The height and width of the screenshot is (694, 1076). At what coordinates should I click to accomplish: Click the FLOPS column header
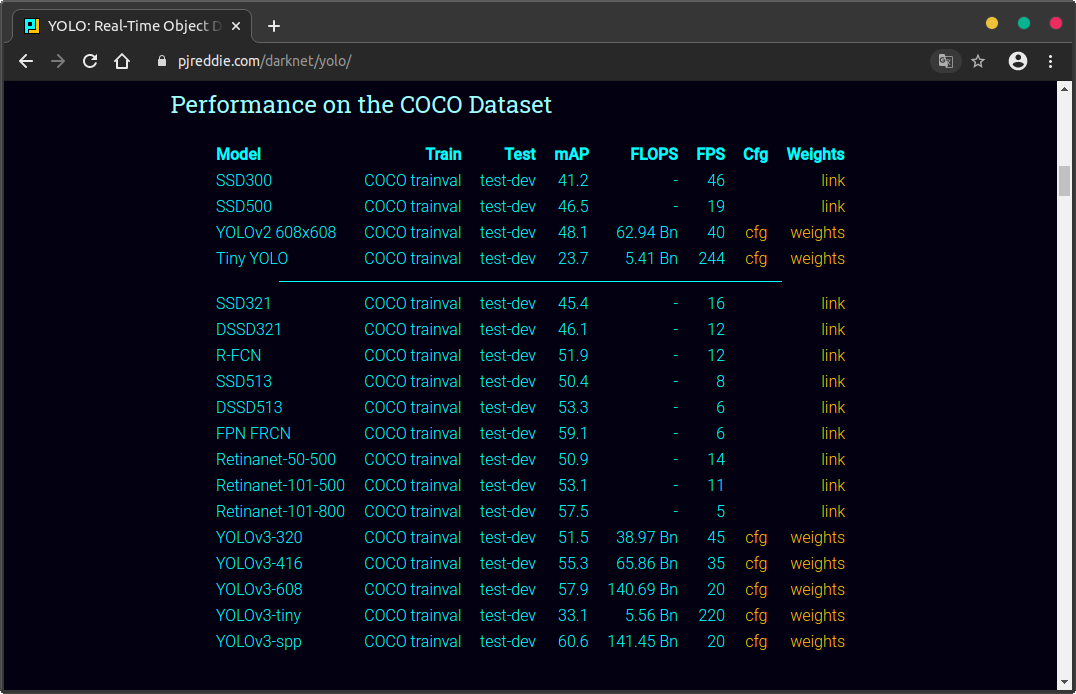[x=654, y=154]
